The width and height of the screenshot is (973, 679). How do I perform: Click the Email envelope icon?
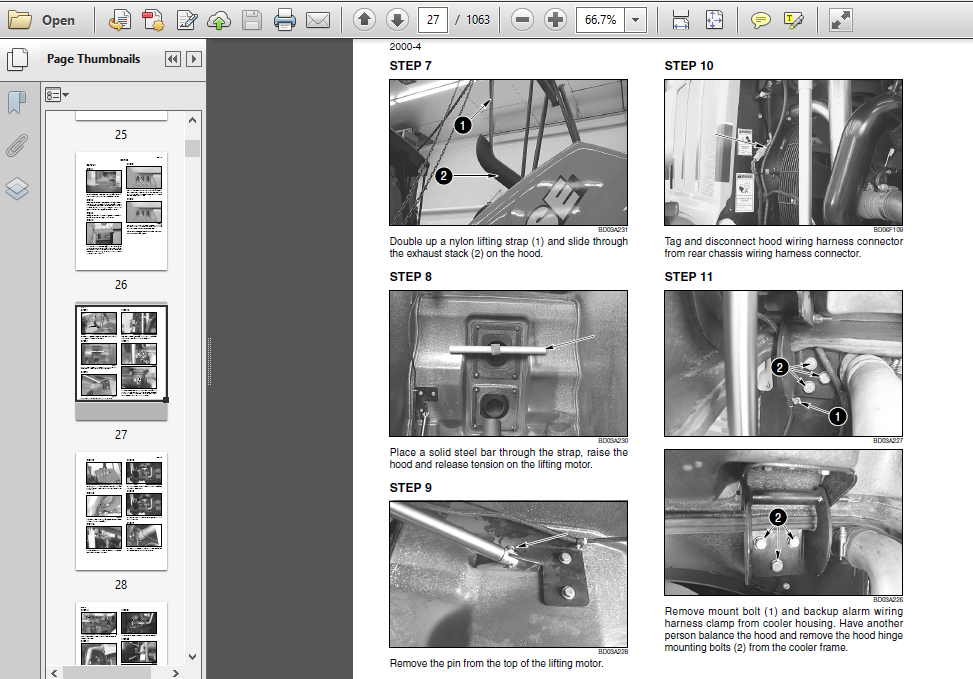click(318, 20)
